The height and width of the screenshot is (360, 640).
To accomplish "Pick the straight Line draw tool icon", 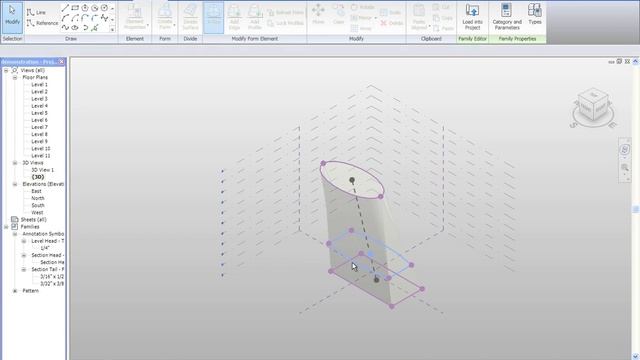I will (x=65, y=8).
